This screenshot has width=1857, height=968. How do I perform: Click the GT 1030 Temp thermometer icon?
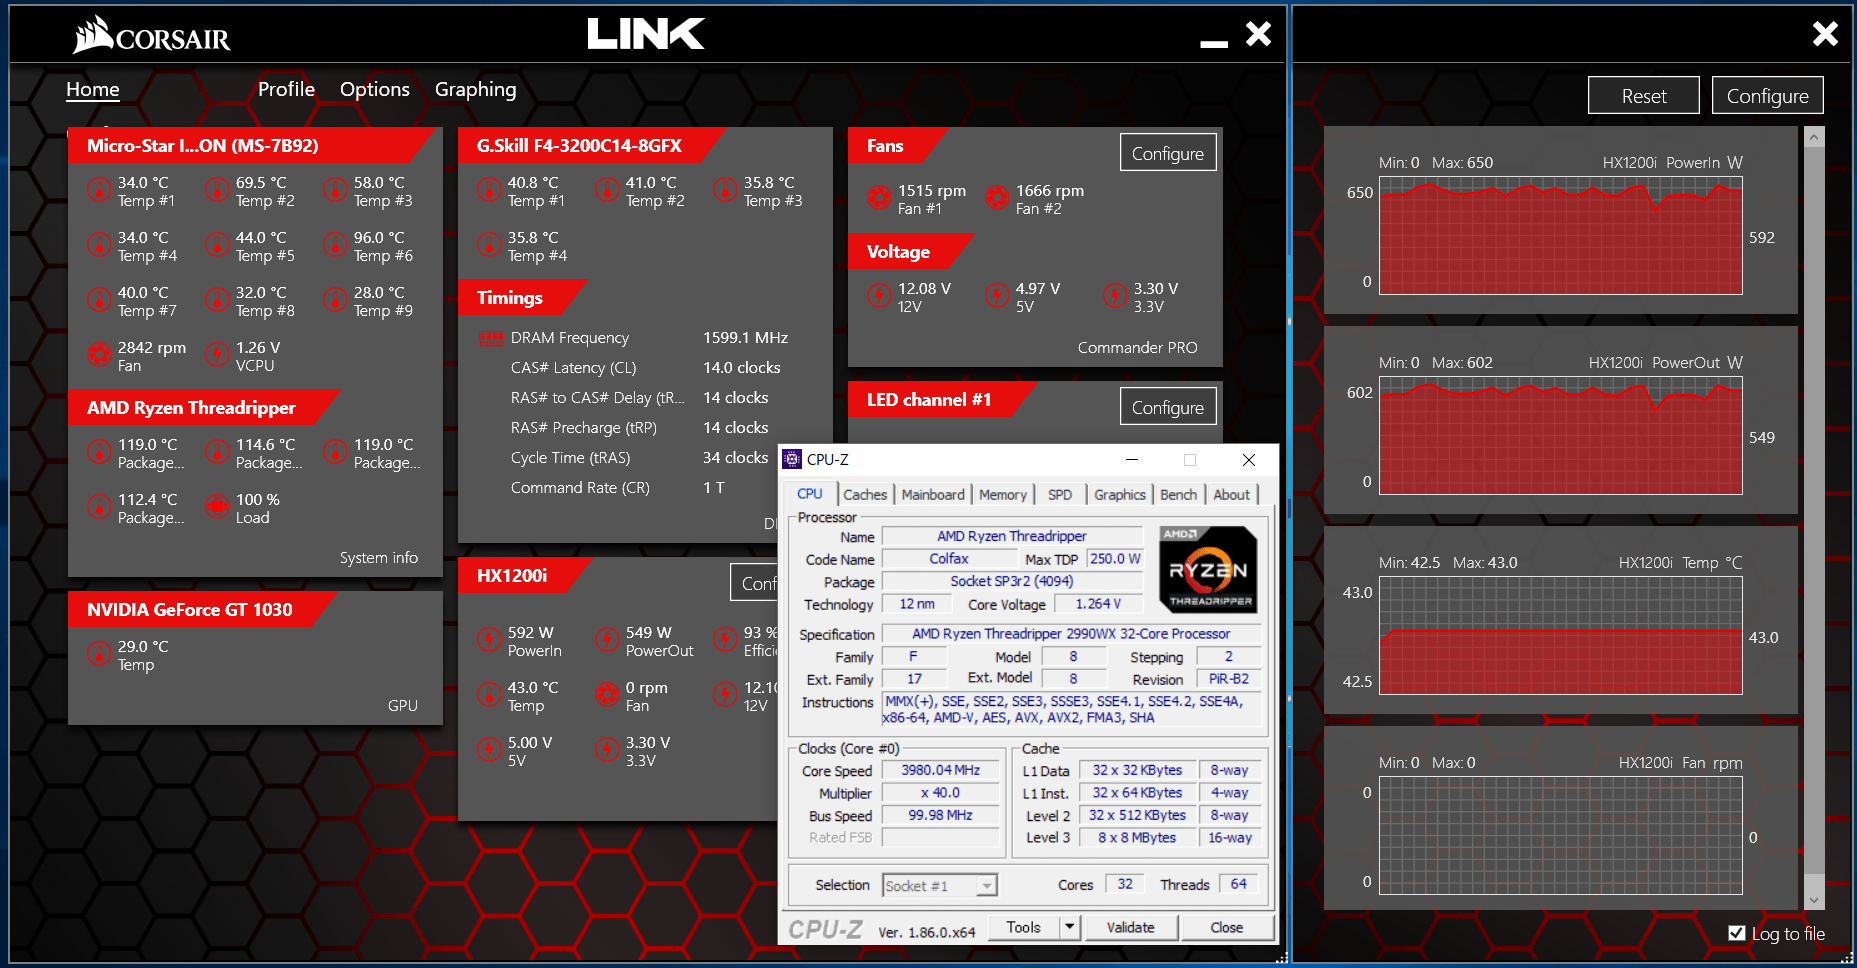point(99,654)
